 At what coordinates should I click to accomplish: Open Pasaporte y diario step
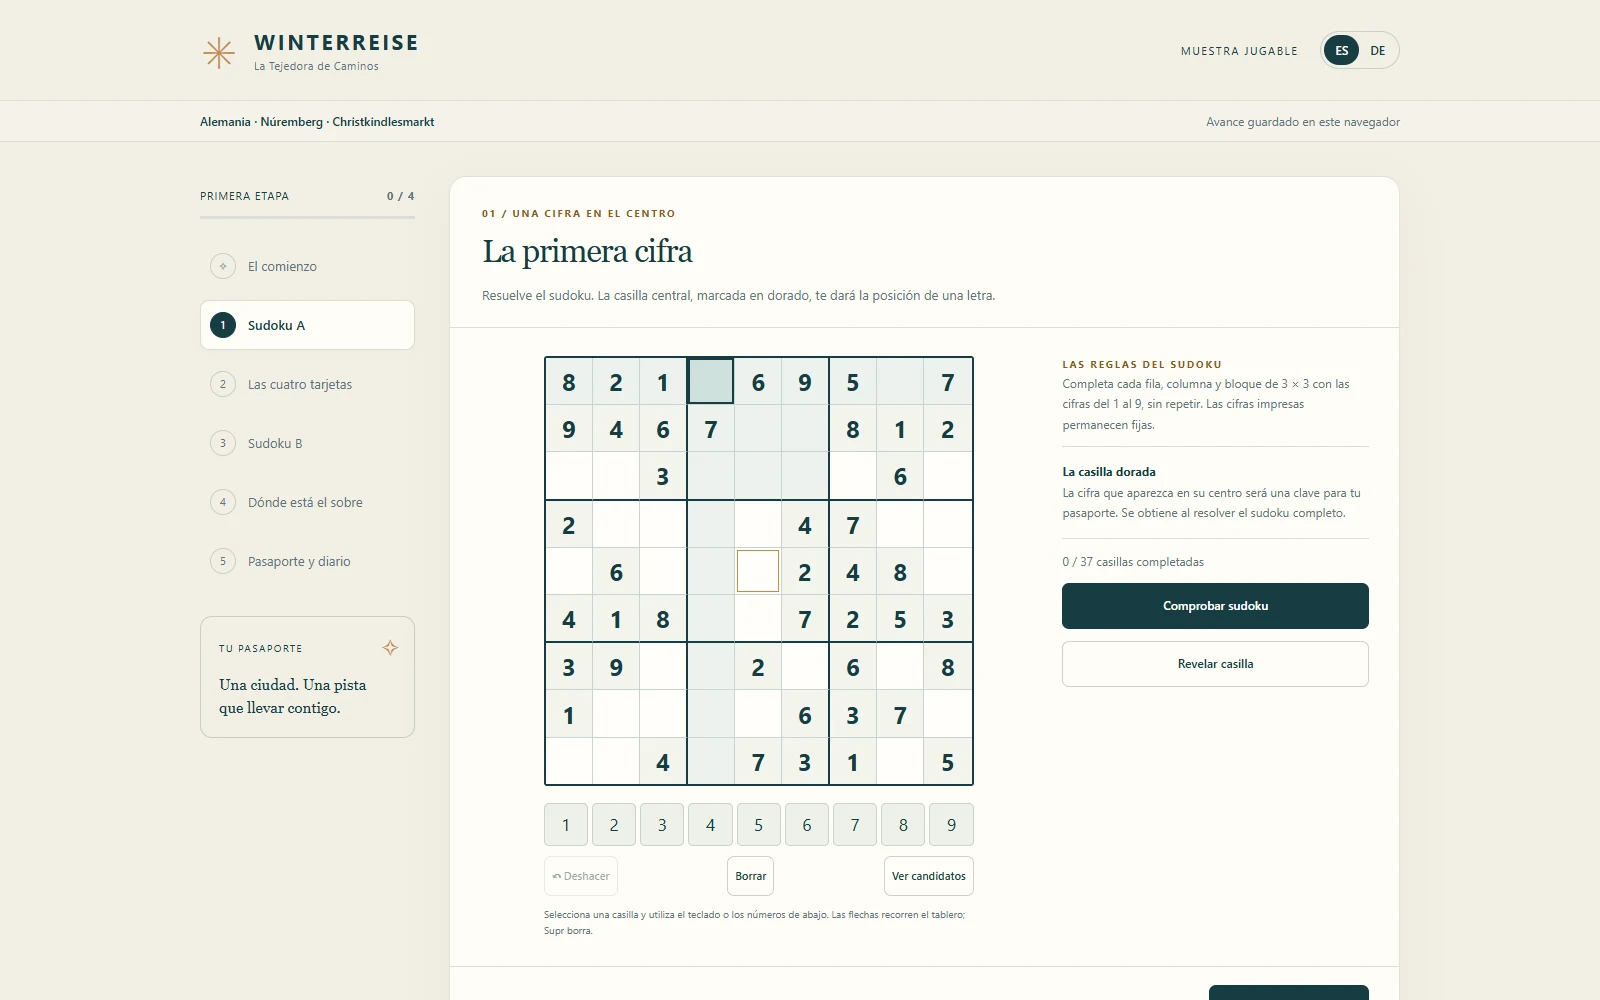coord(307,561)
